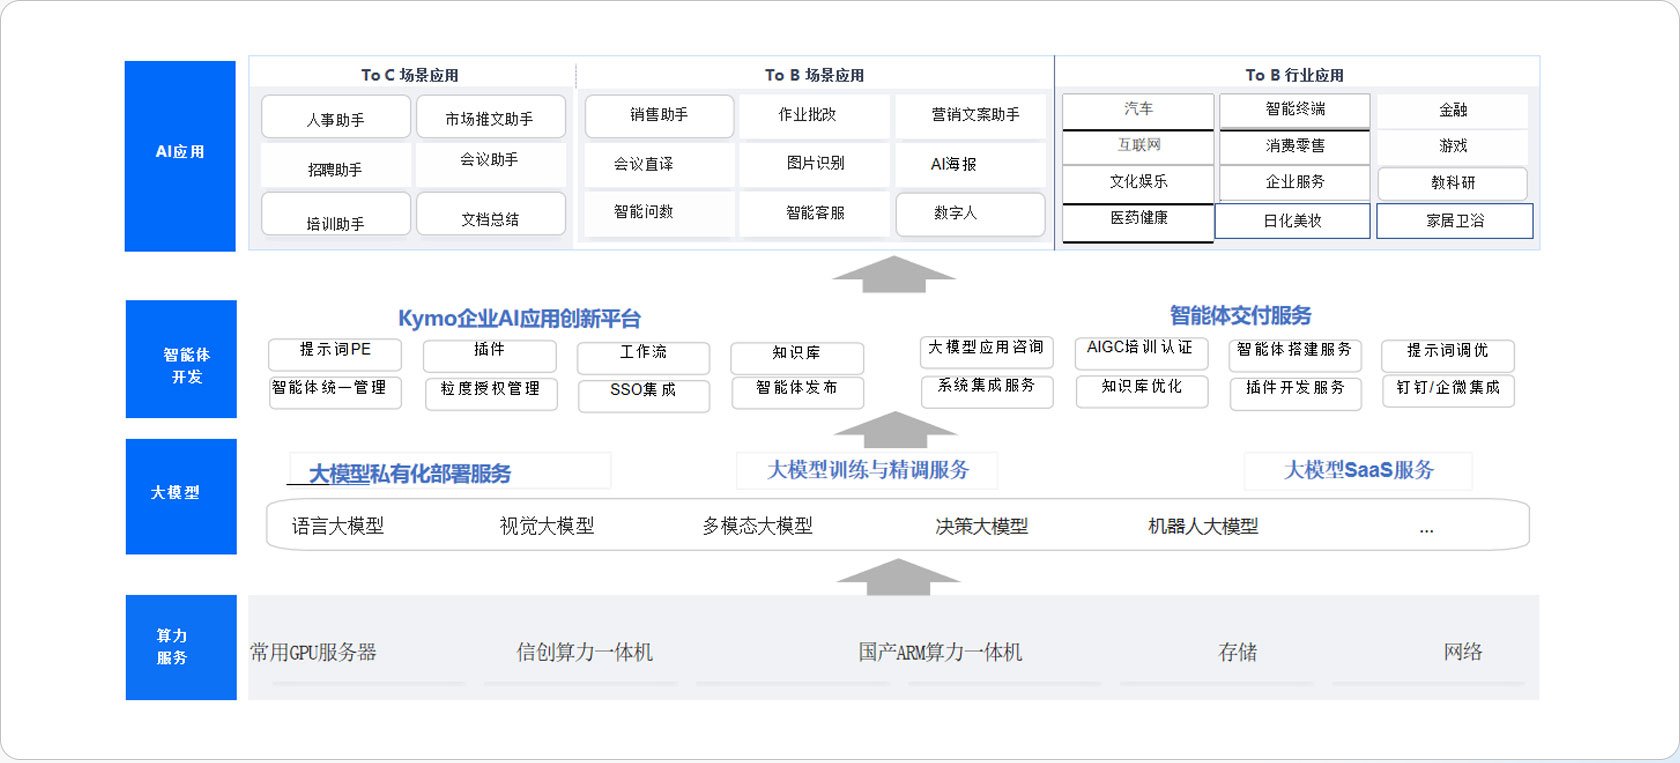The height and width of the screenshot is (763, 1680).
Task: Select the AIGC培训认证 box
Action: 1141,352
